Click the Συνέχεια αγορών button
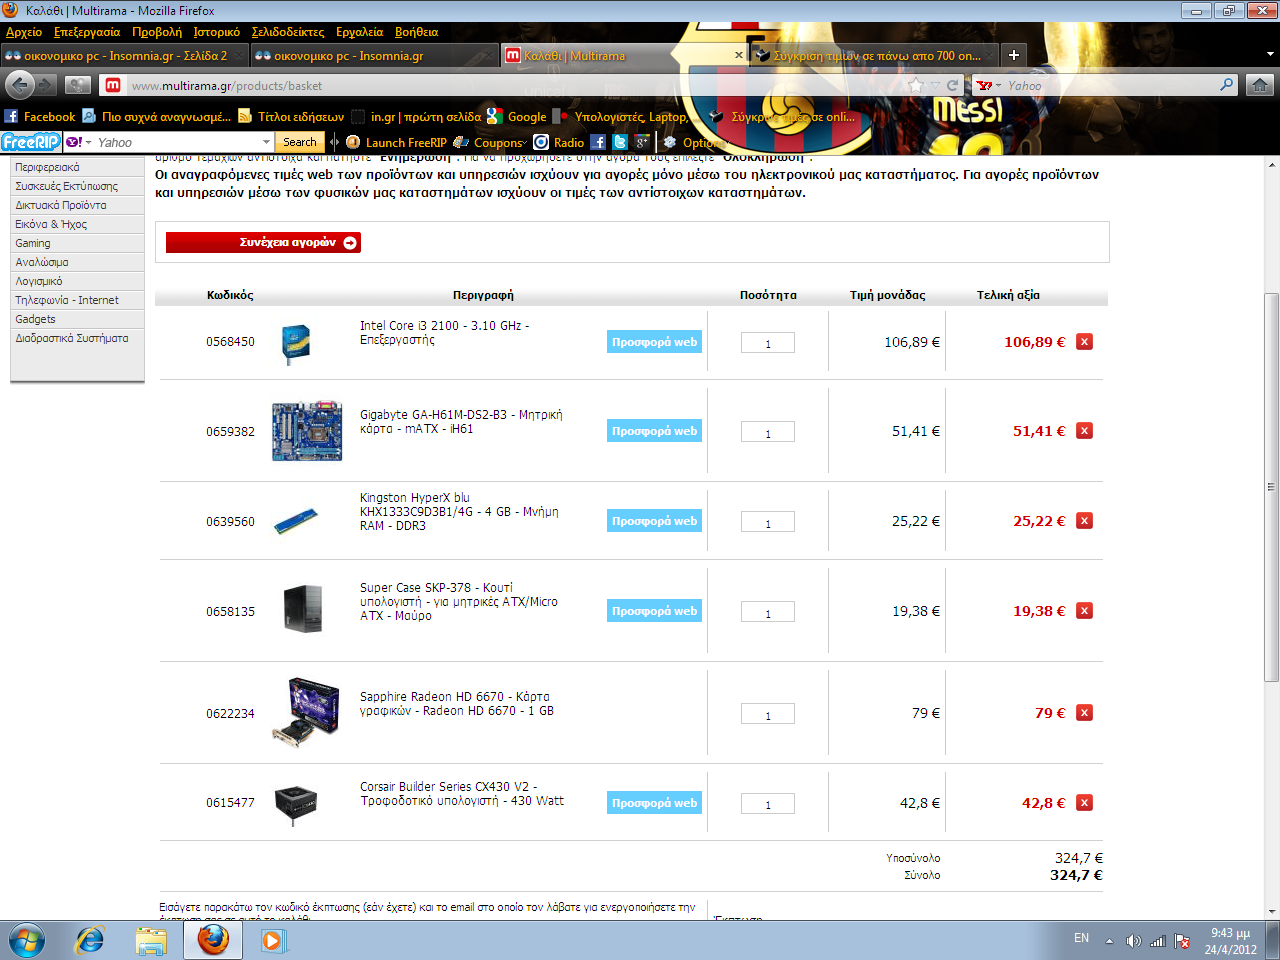 [x=264, y=242]
